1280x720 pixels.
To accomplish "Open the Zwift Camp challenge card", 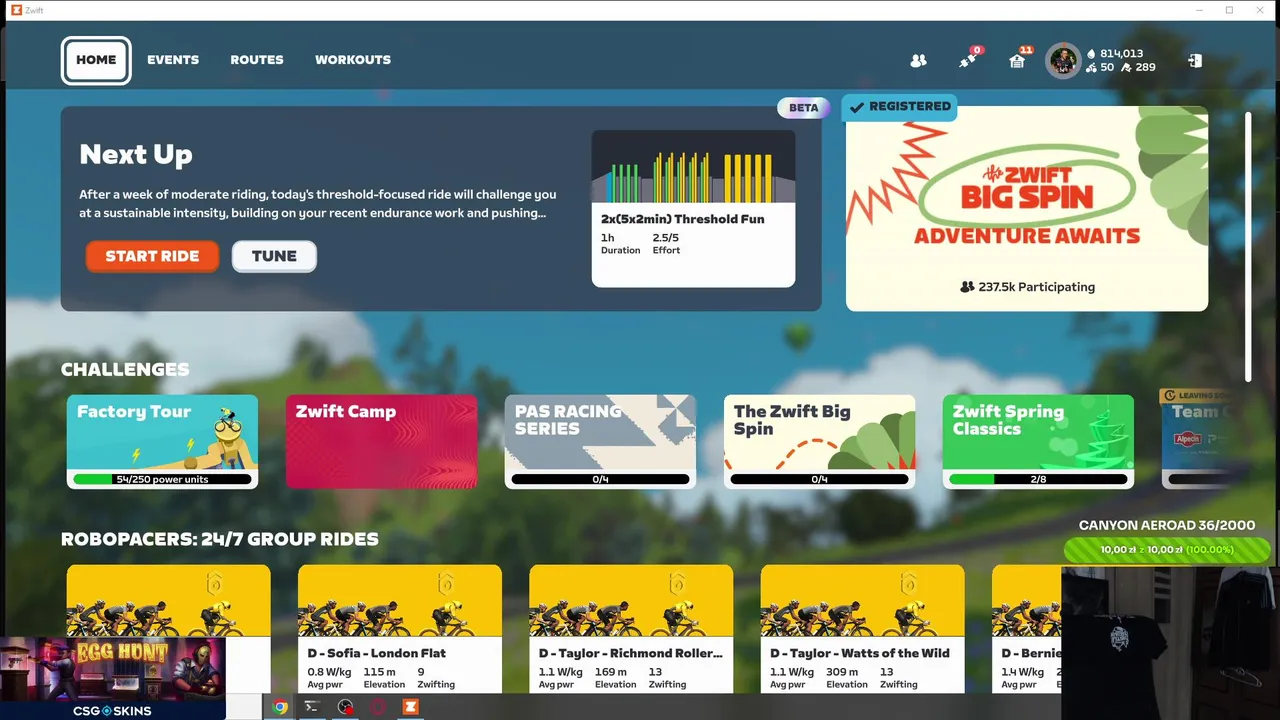I will click(381, 441).
